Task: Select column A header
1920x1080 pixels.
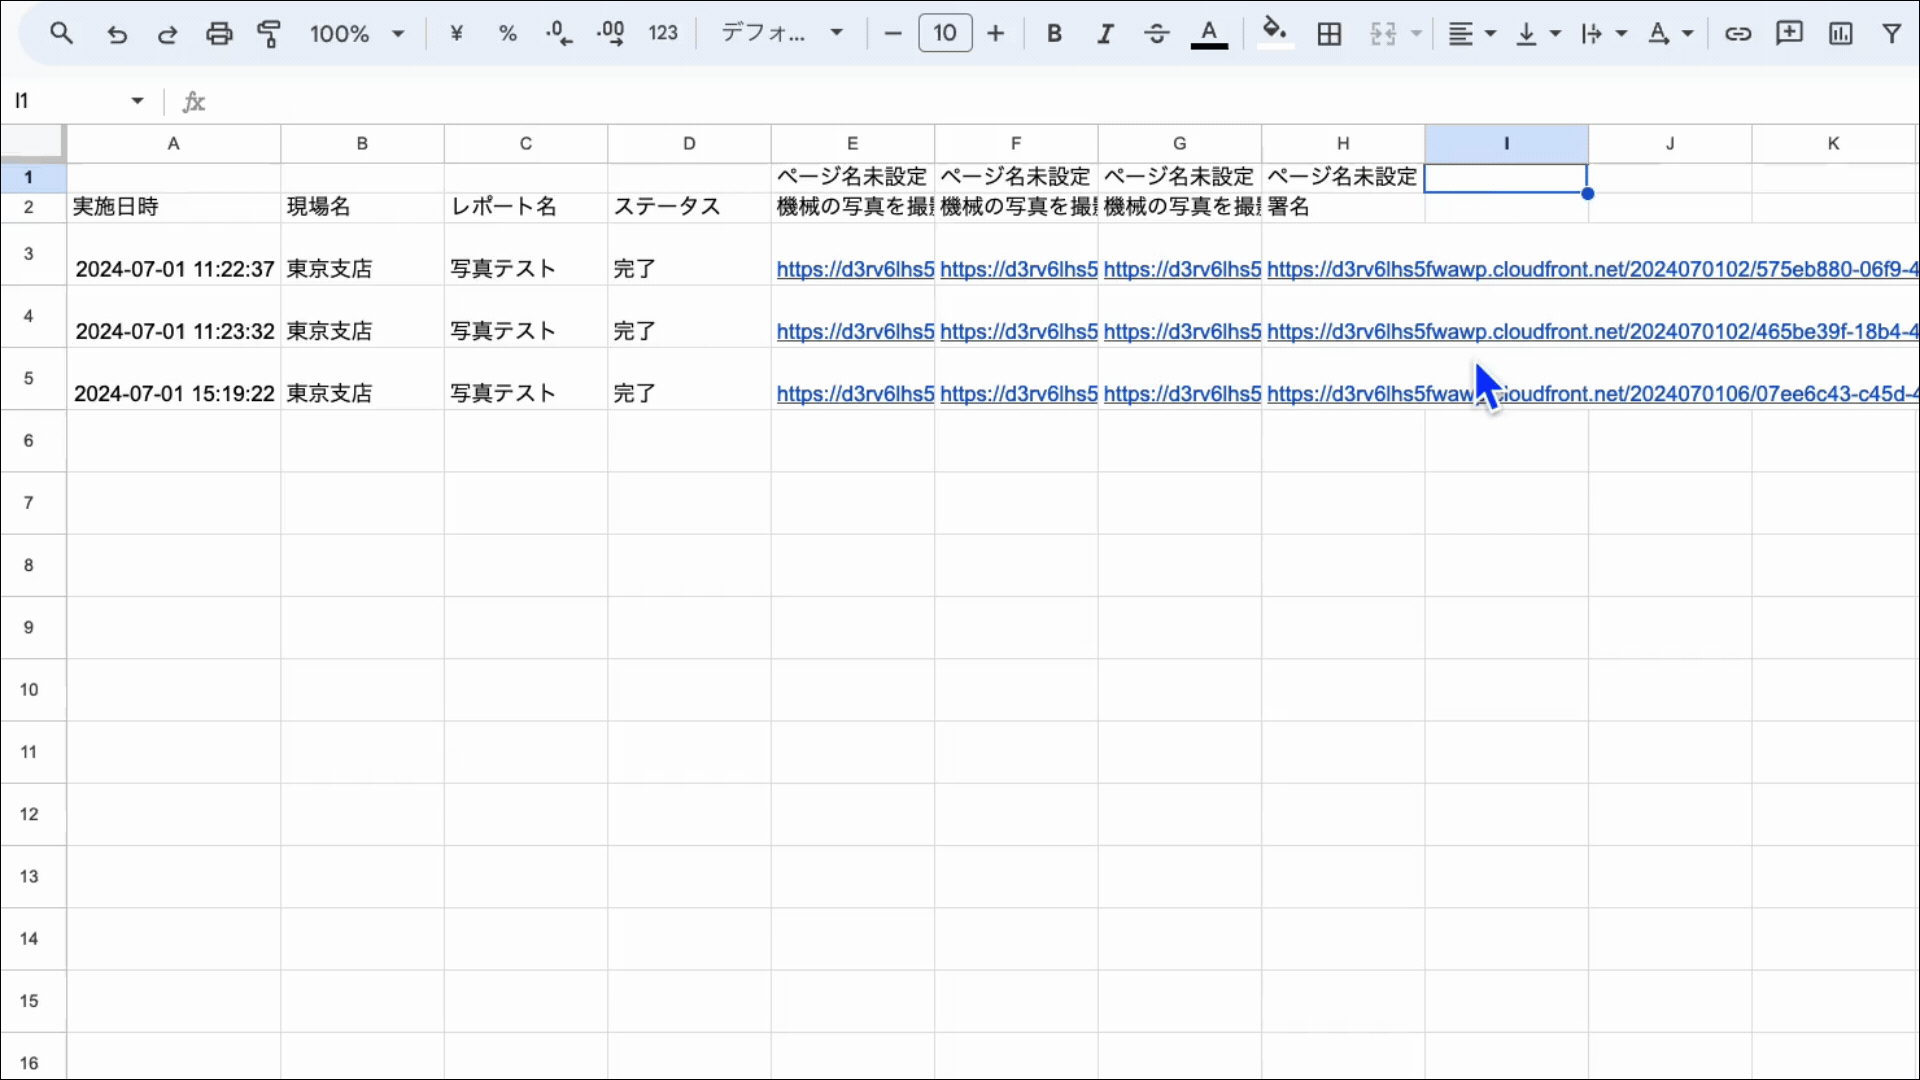Action: 173,143
